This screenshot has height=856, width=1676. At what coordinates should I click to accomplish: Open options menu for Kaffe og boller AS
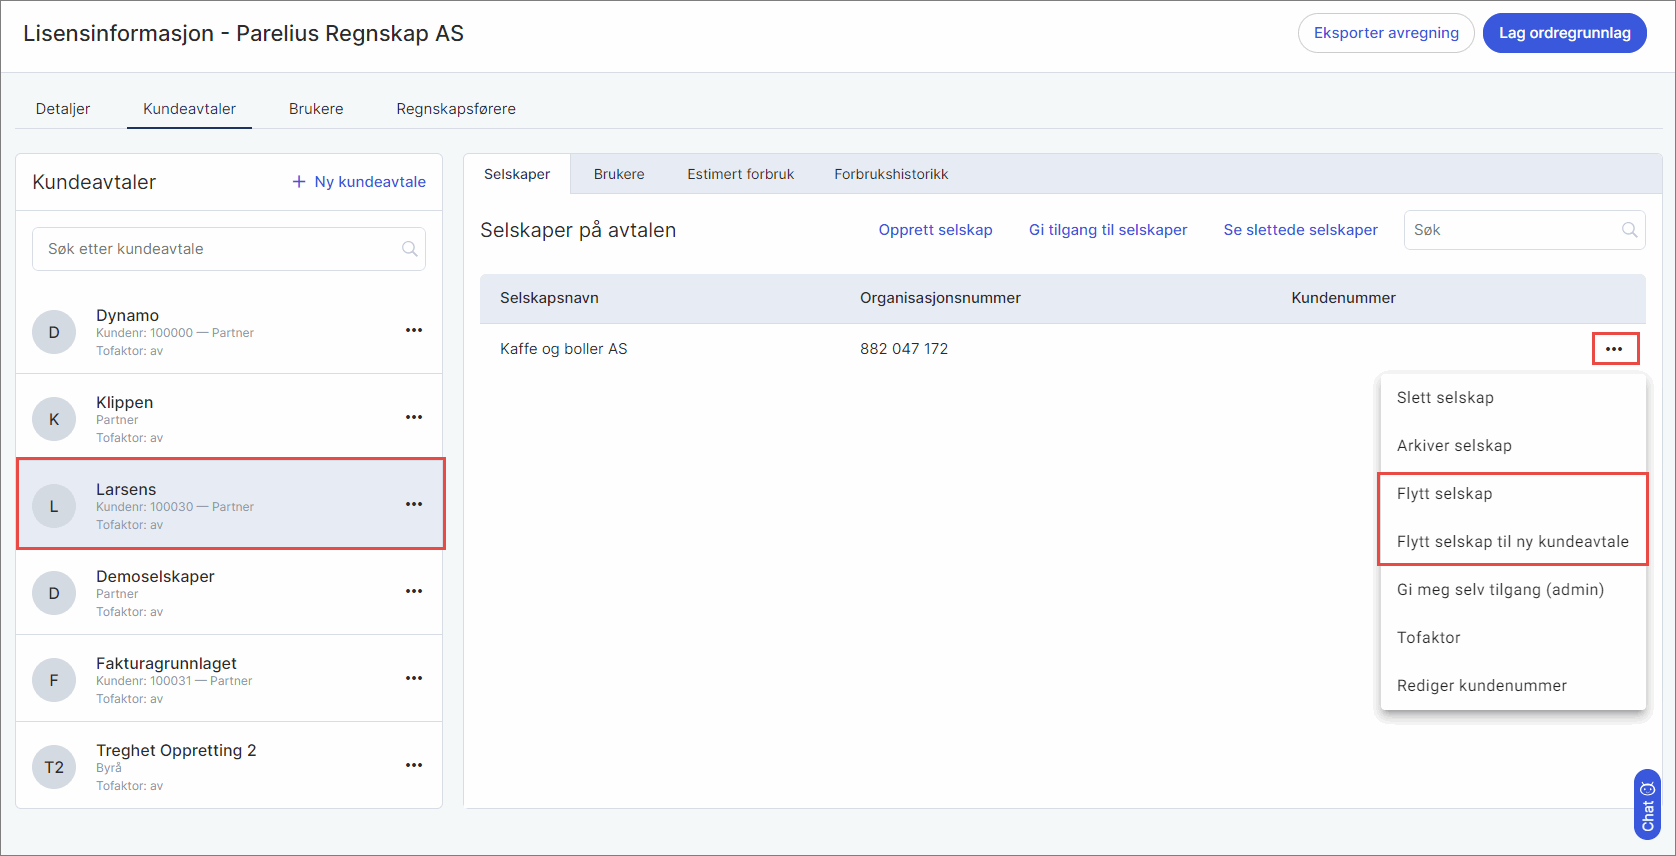click(x=1614, y=349)
